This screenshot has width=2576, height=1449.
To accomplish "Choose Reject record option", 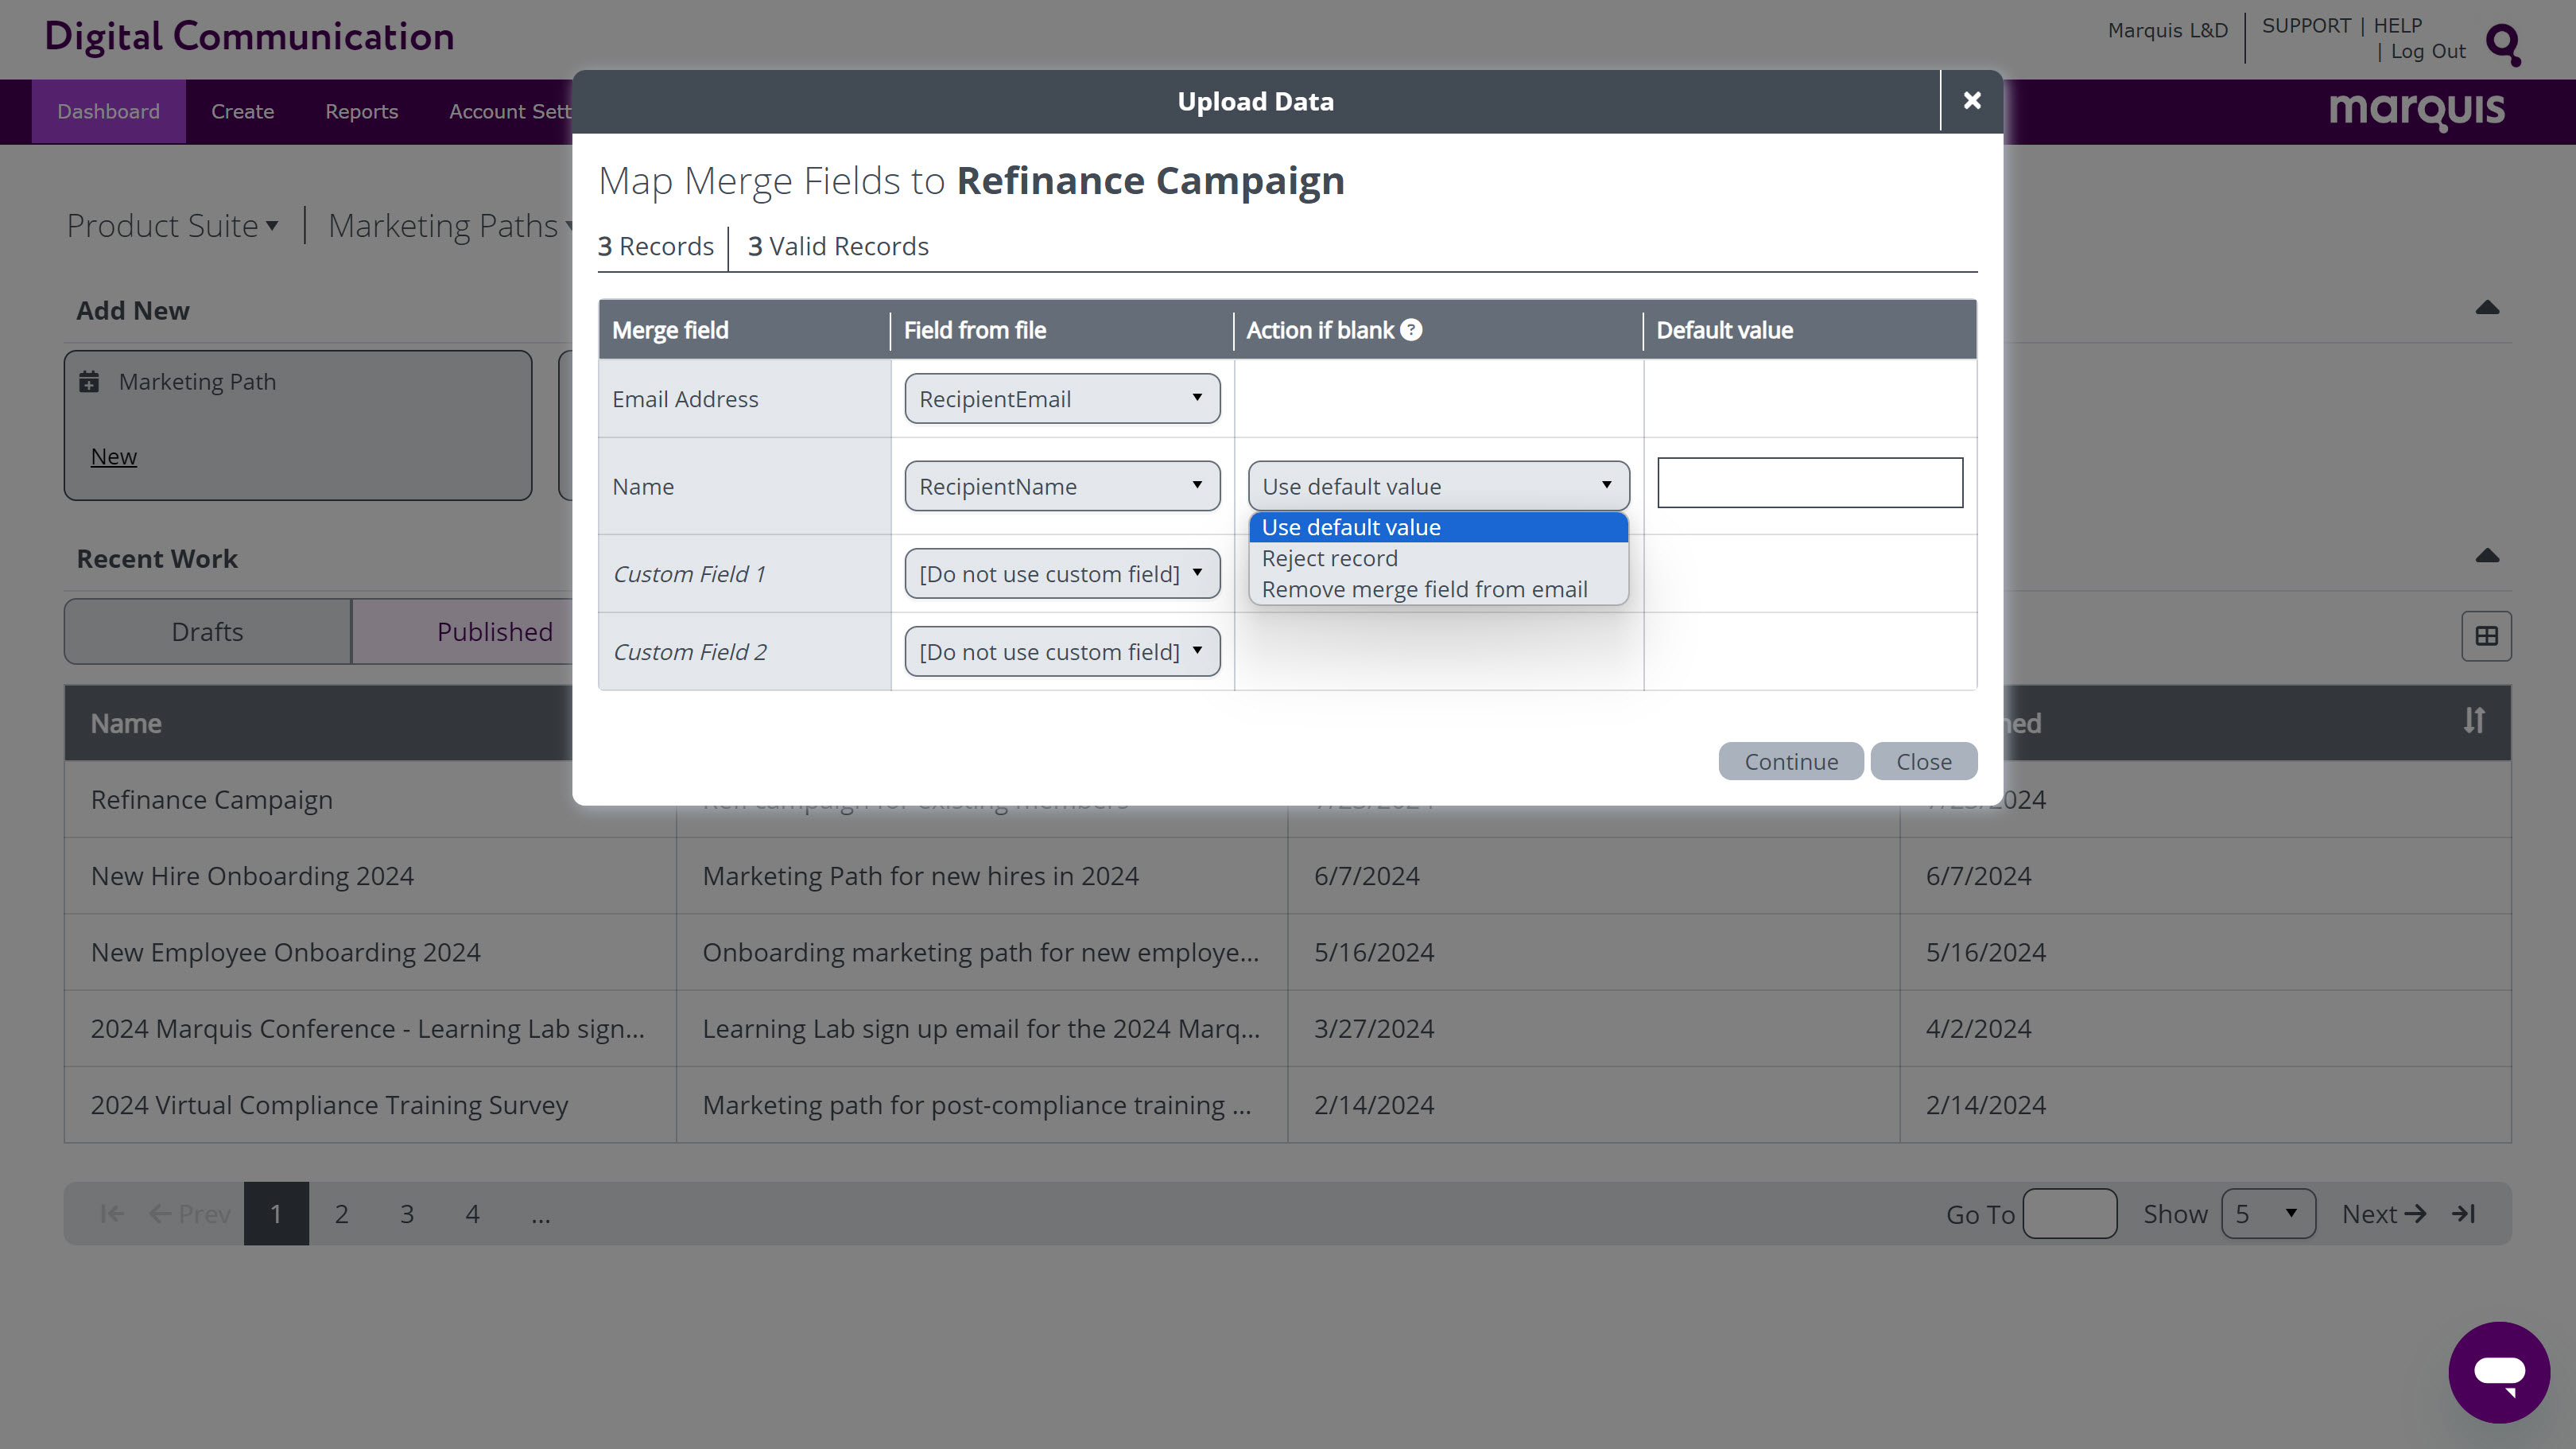I will pyautogui.click(x=1438, y=558).
